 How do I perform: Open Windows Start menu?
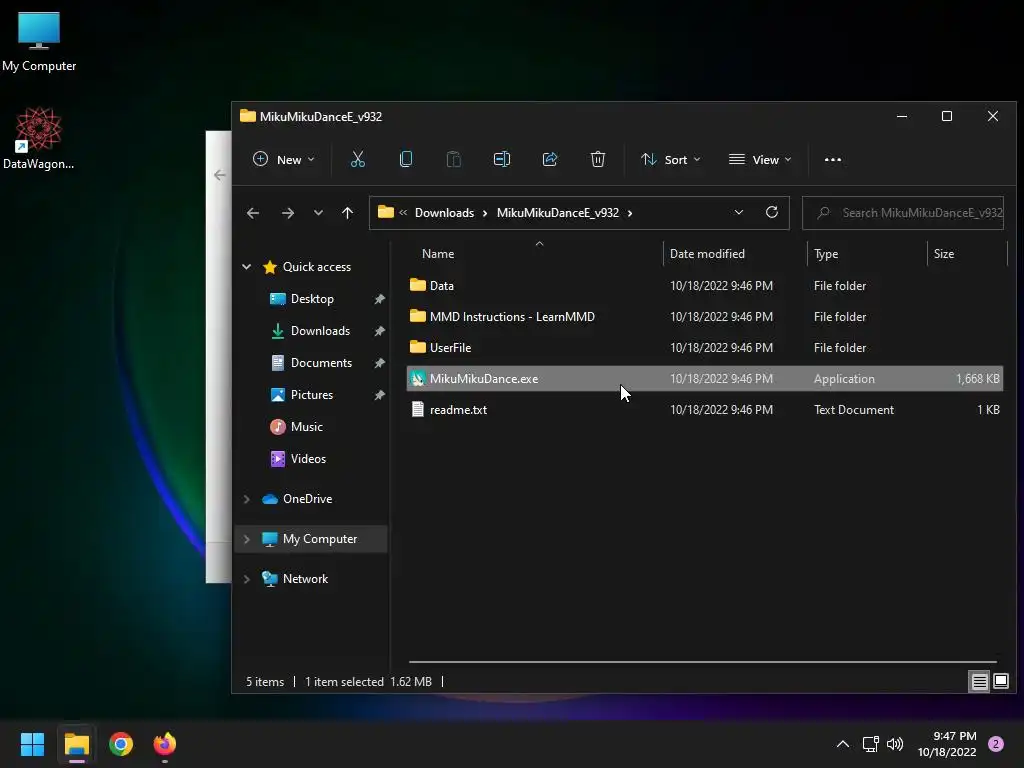click(x=32, y=744)
